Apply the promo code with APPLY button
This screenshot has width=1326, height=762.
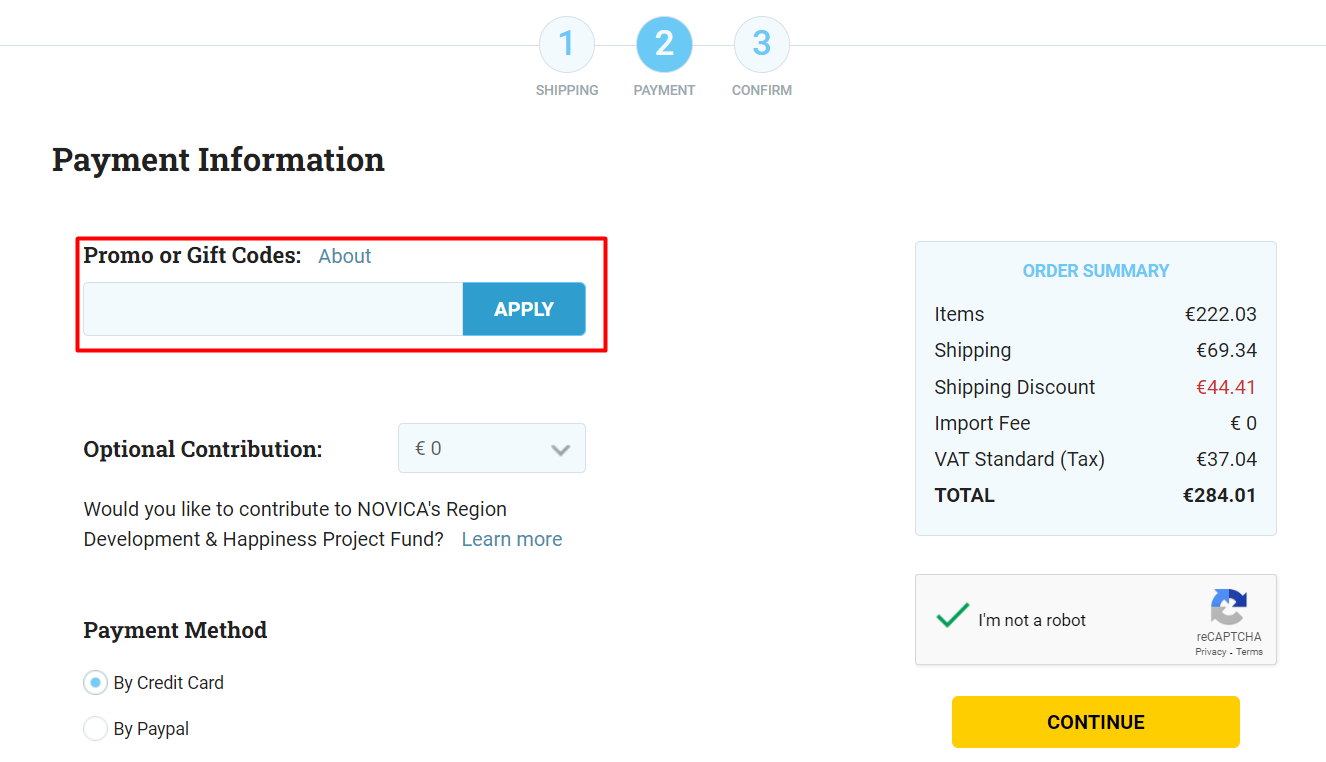(524, 309)
